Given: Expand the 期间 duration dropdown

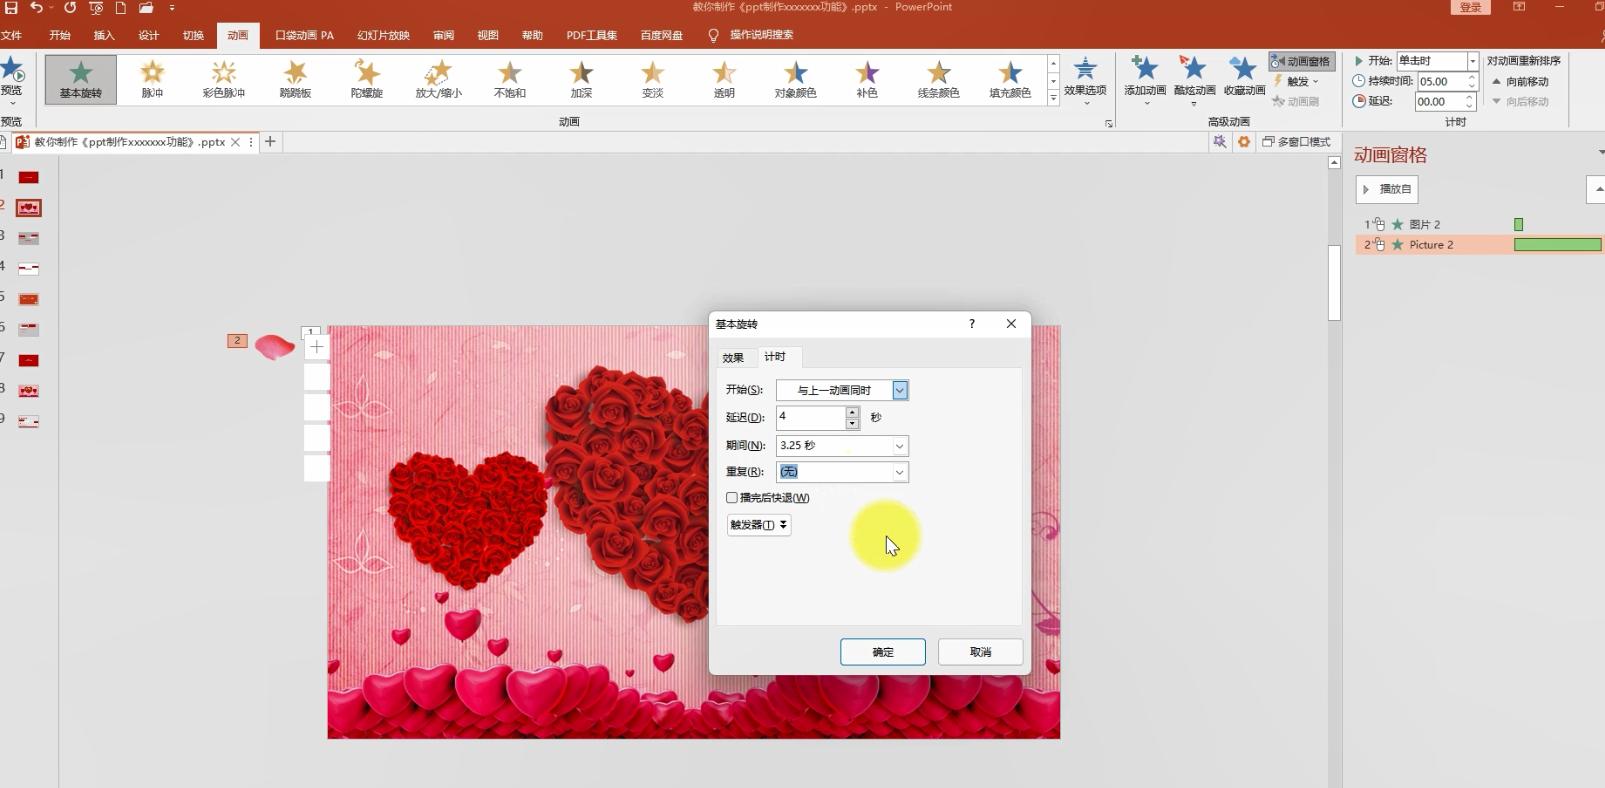Looking at the screenshot, I should (899, 446).
